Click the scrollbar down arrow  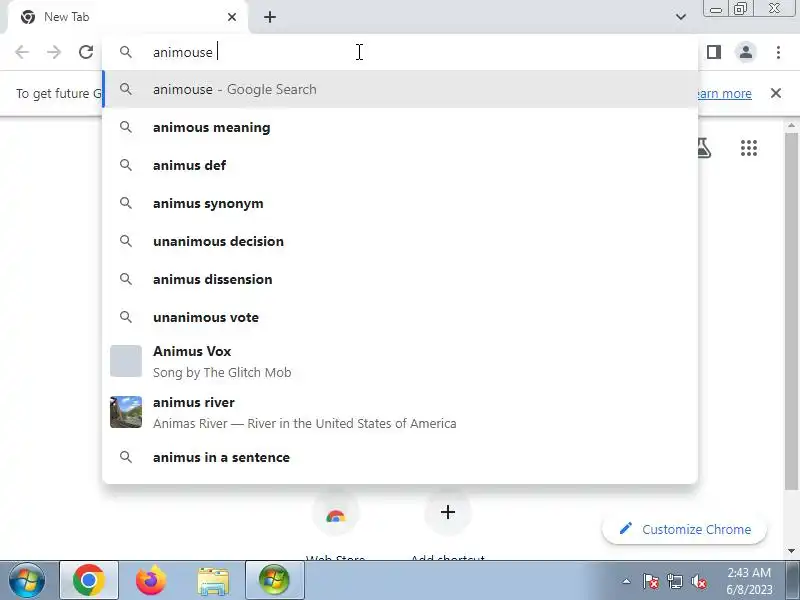[791, 551]
